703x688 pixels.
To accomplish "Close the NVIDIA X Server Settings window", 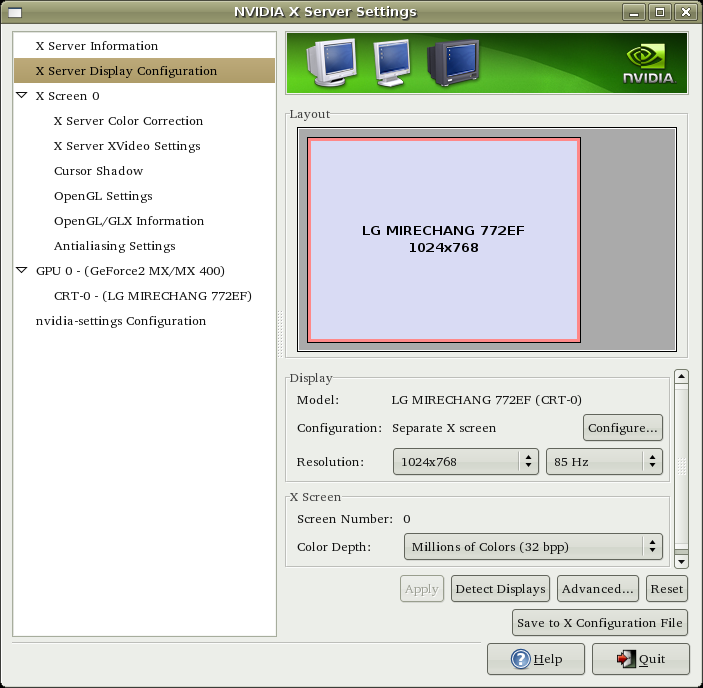I will [x=686, y=12].
